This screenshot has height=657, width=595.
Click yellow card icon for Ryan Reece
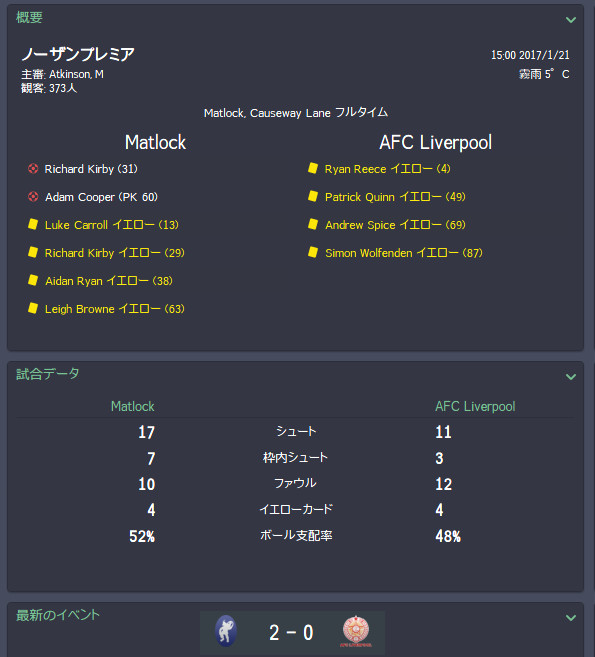click(x=313, y=168)
